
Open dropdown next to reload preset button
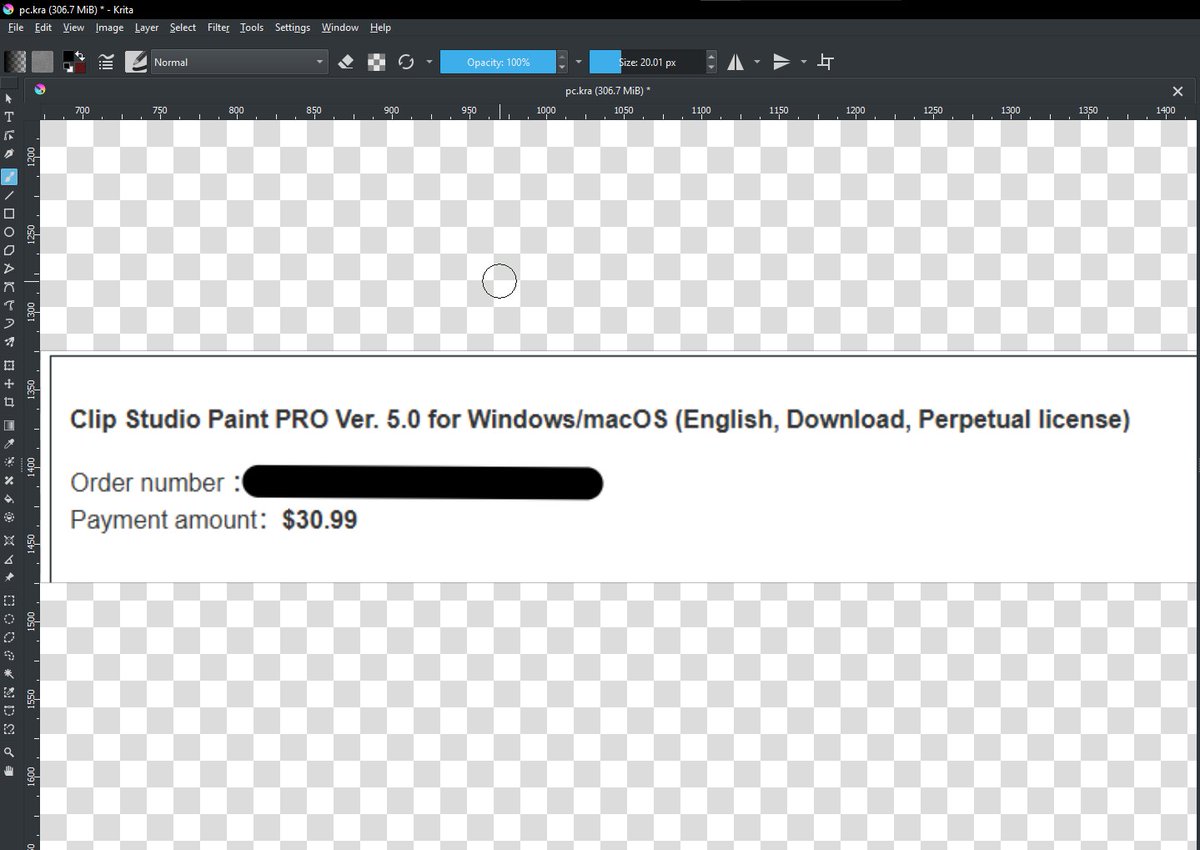coord(429,62)
